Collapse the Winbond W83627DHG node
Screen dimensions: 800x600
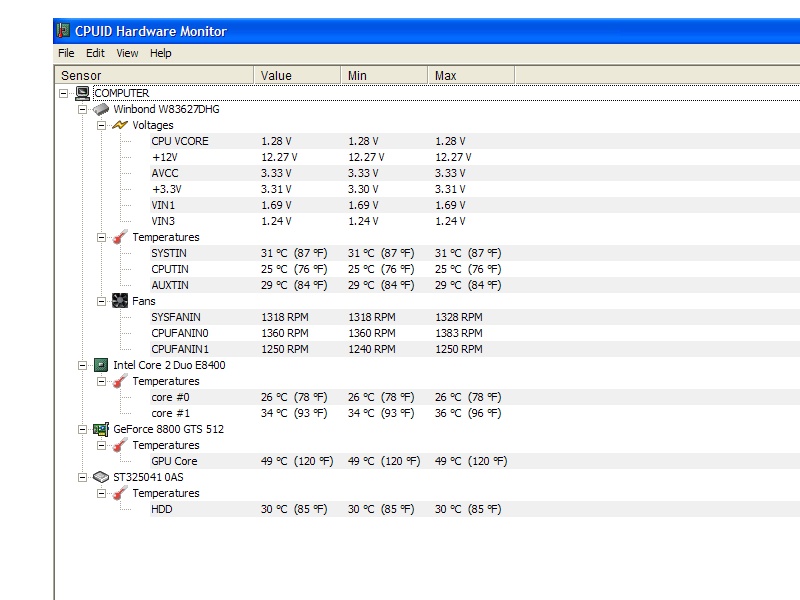(82, 109)
